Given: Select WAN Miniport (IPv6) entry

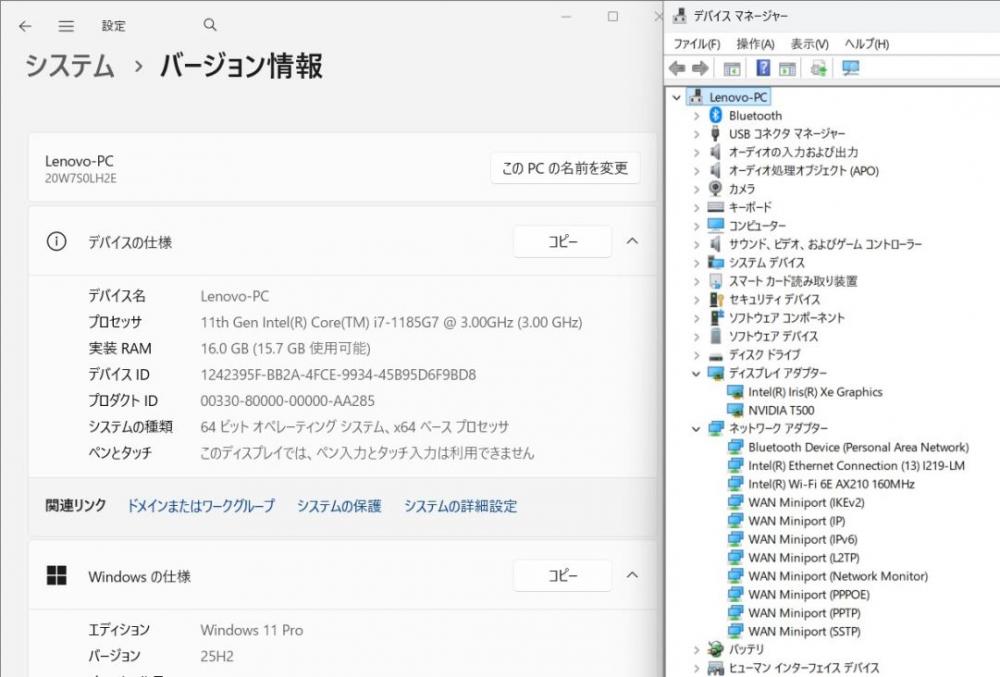Looking at the screenshot, I should click(x=802, y=539).
